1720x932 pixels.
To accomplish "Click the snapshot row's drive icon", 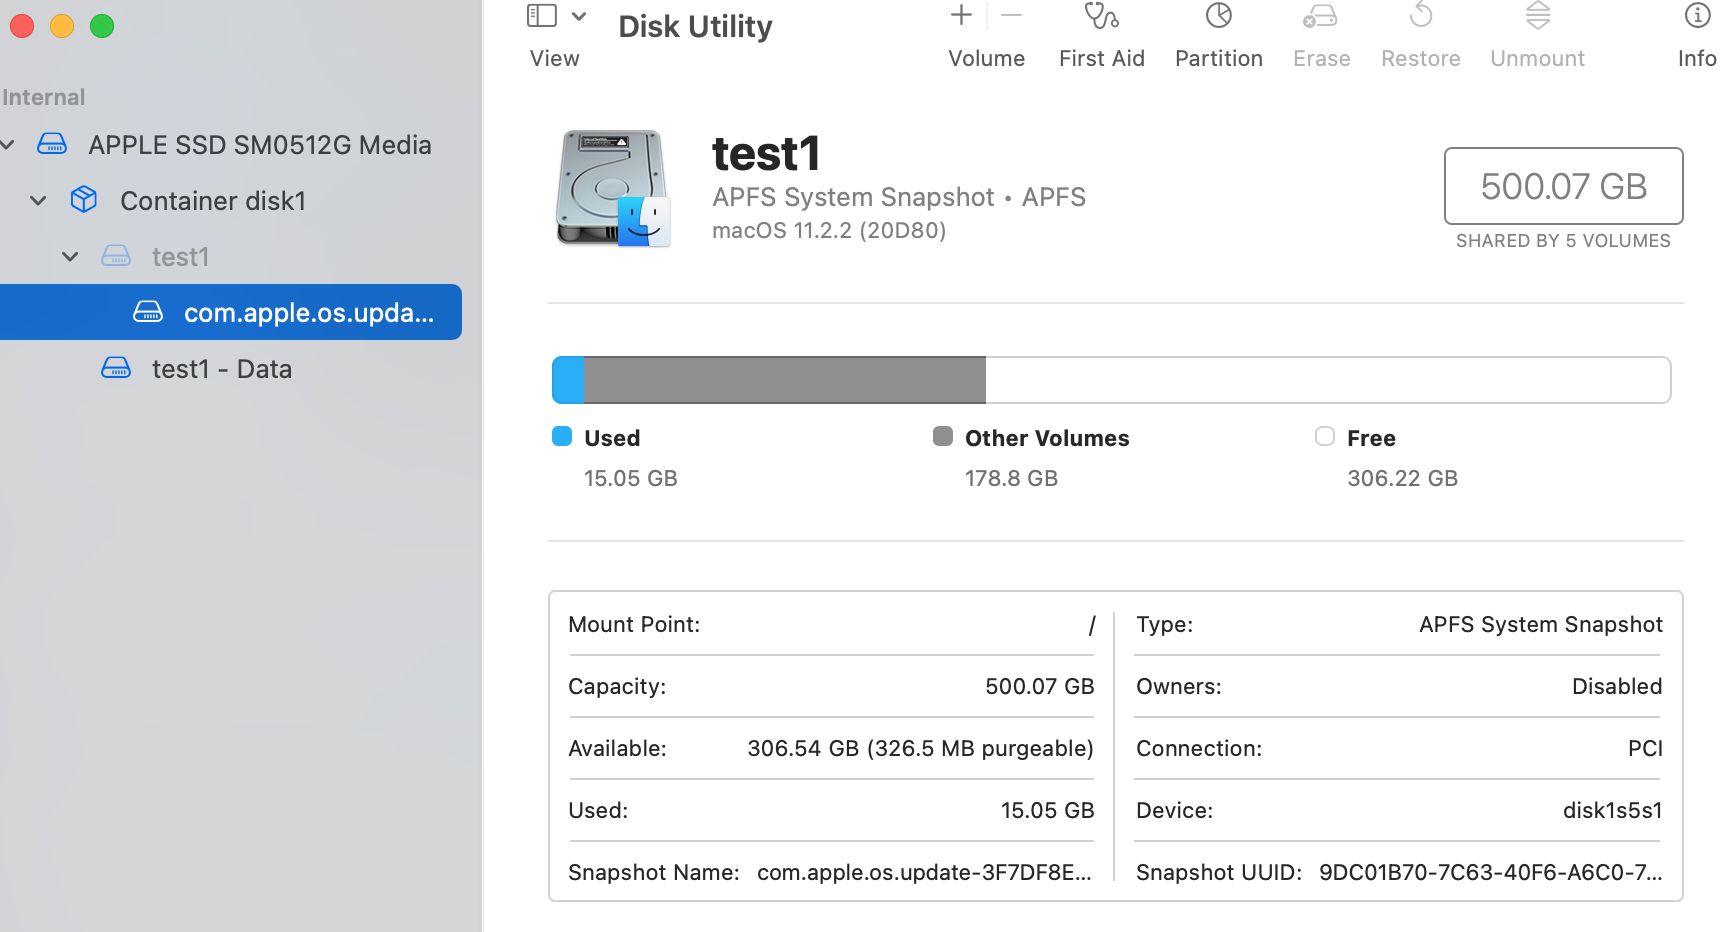I will [148, 312].
